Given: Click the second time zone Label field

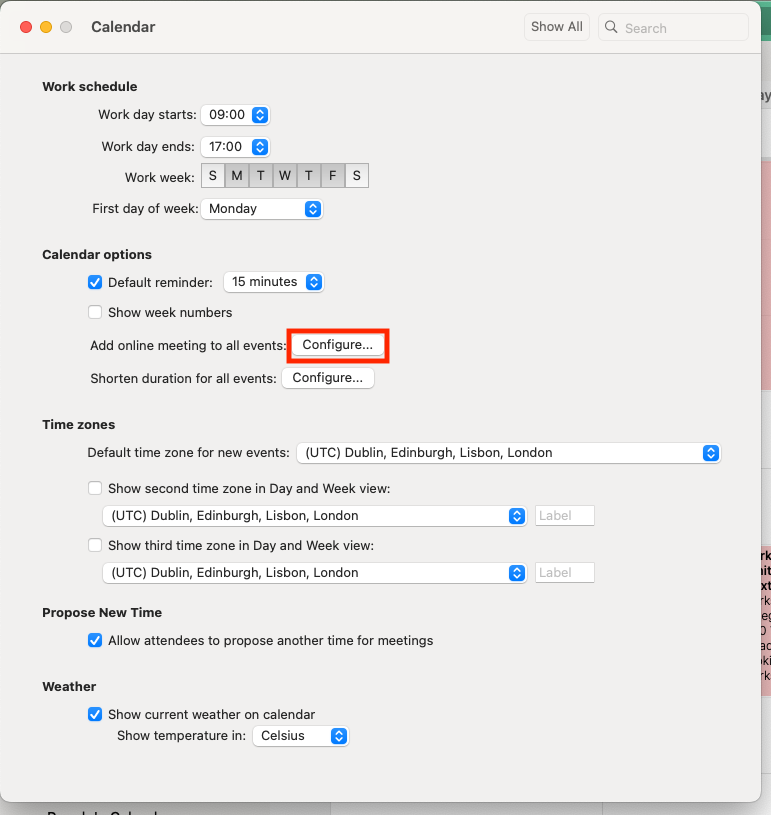Looking at the screenshot, I should [x=565, y=516].
